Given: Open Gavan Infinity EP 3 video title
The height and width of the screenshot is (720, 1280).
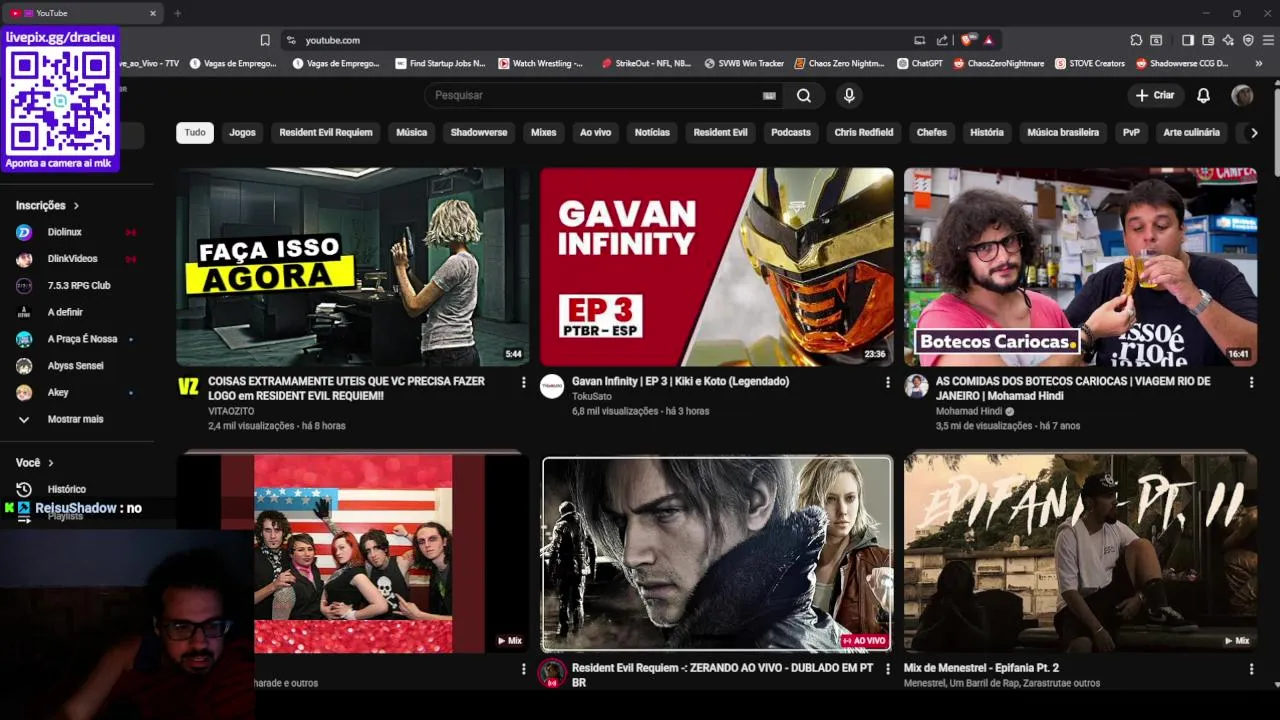Looking at the screenshot, I should [x=680, y=382].
